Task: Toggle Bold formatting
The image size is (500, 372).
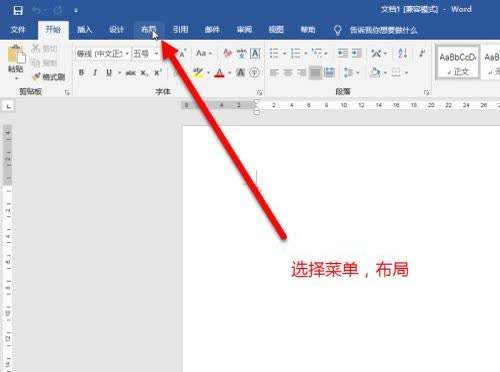Action: [x=81, y=73]
